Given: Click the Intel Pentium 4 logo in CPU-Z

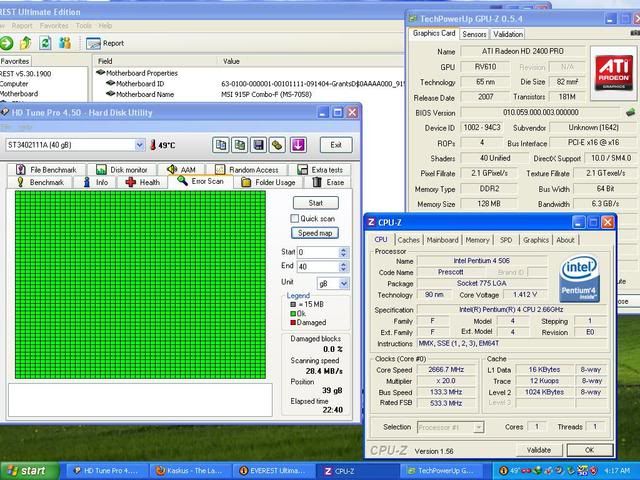Looking at the screenshot, I should click(x=579, y=279).
